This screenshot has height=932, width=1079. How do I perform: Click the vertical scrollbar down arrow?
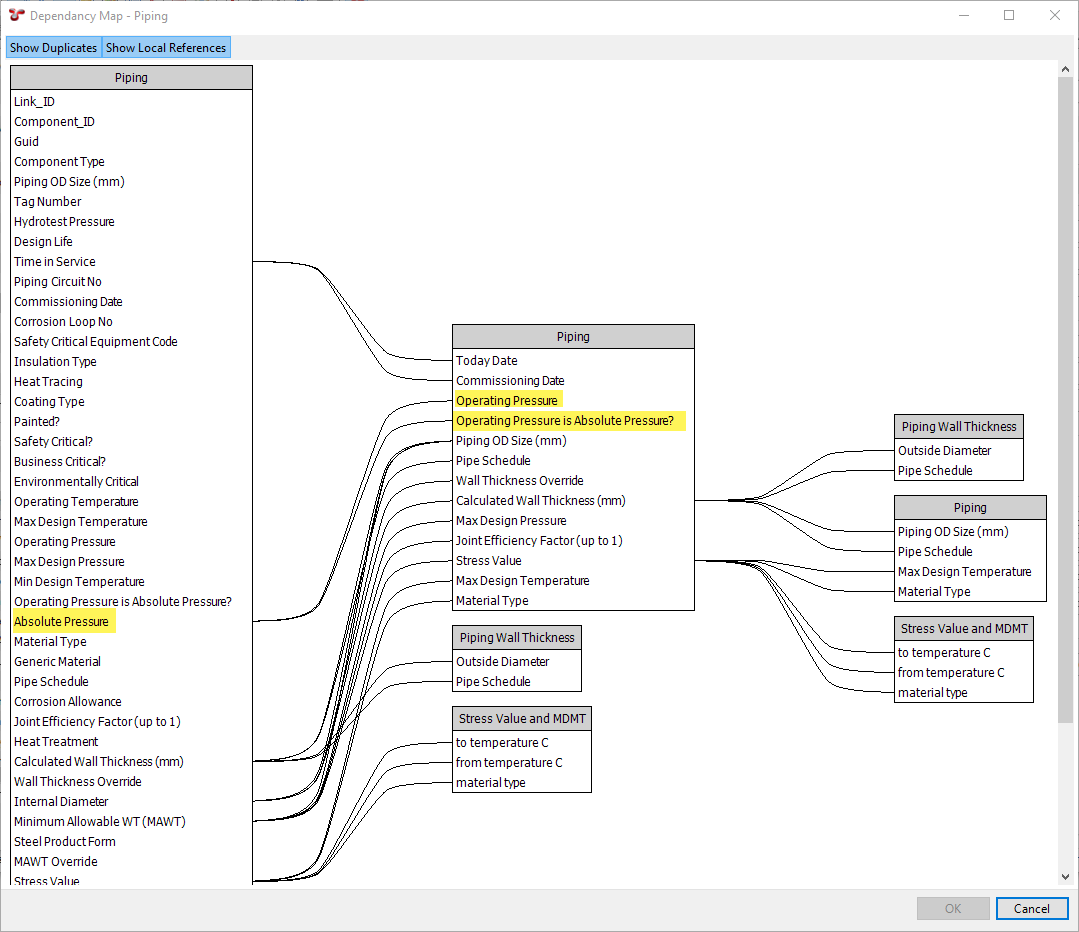tap(1065, 877)
